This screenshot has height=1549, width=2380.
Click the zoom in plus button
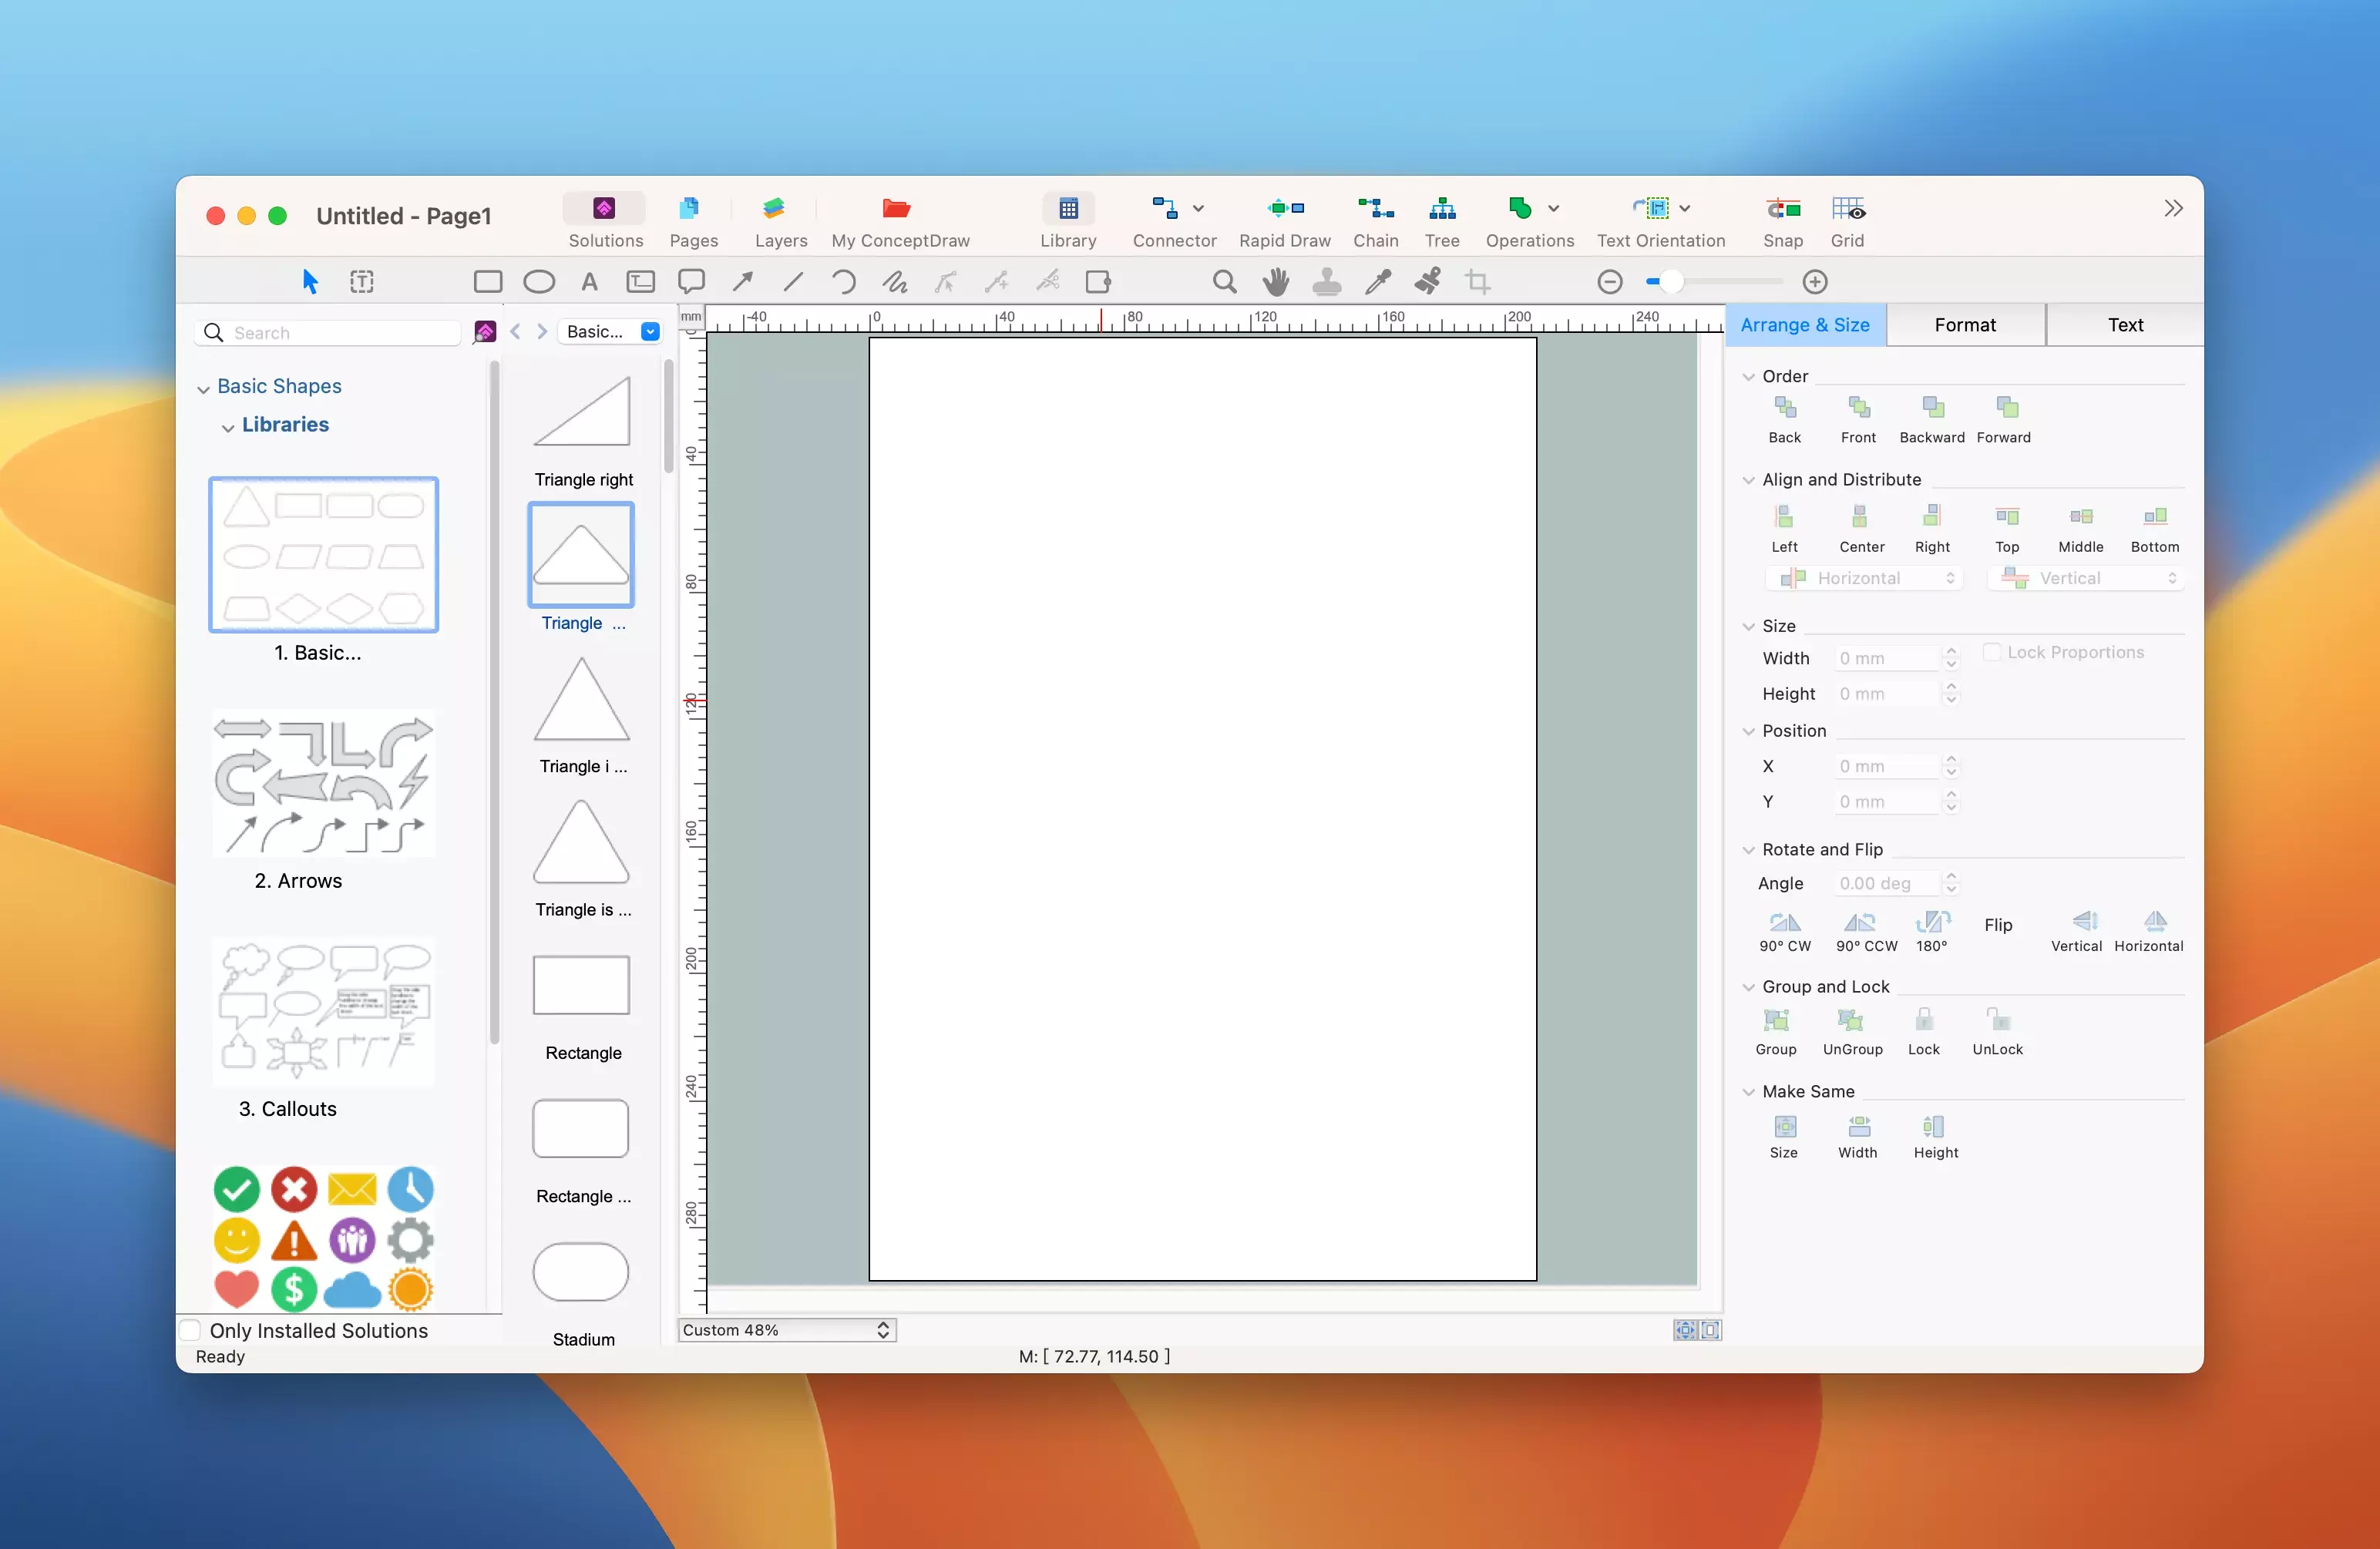pyautogui.click(x=1814, y=282)
